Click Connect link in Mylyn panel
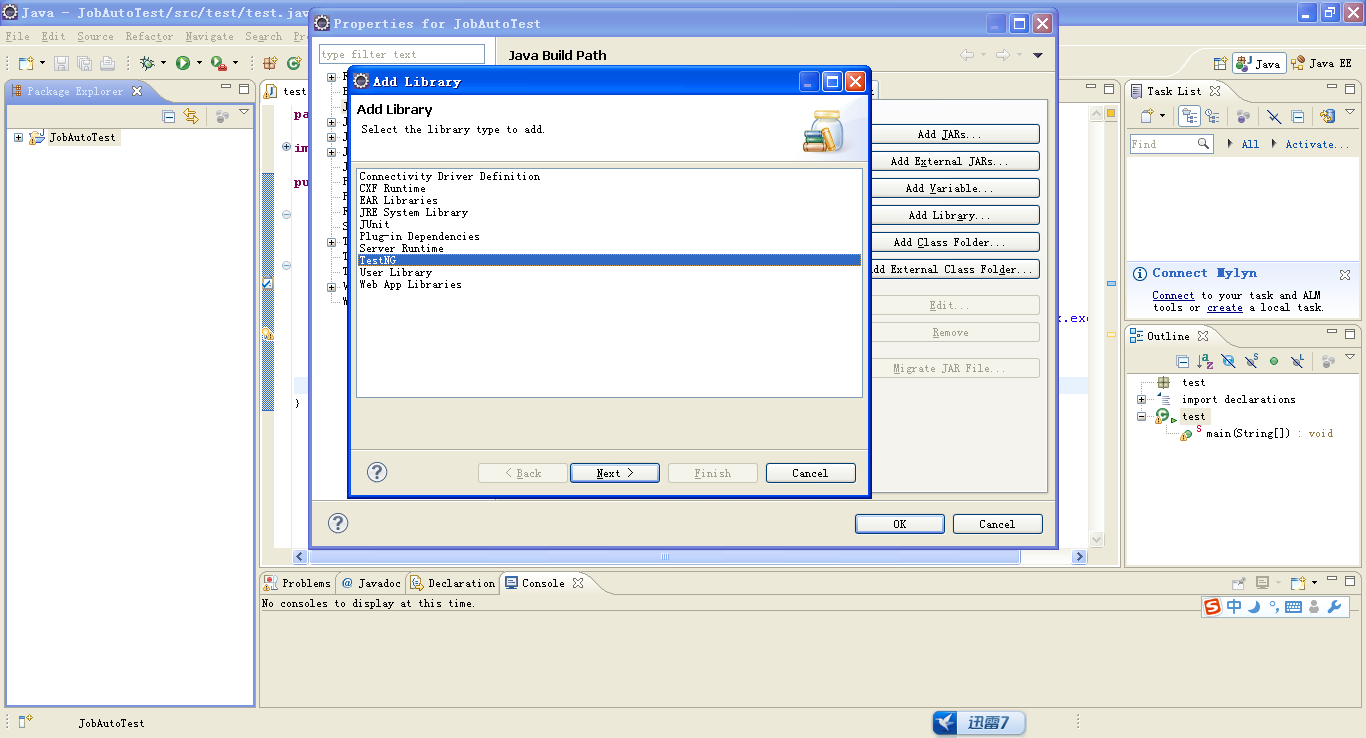The height and width of the screenshot is (738, 1366). pyautogui.click(x=1173, y=295)
